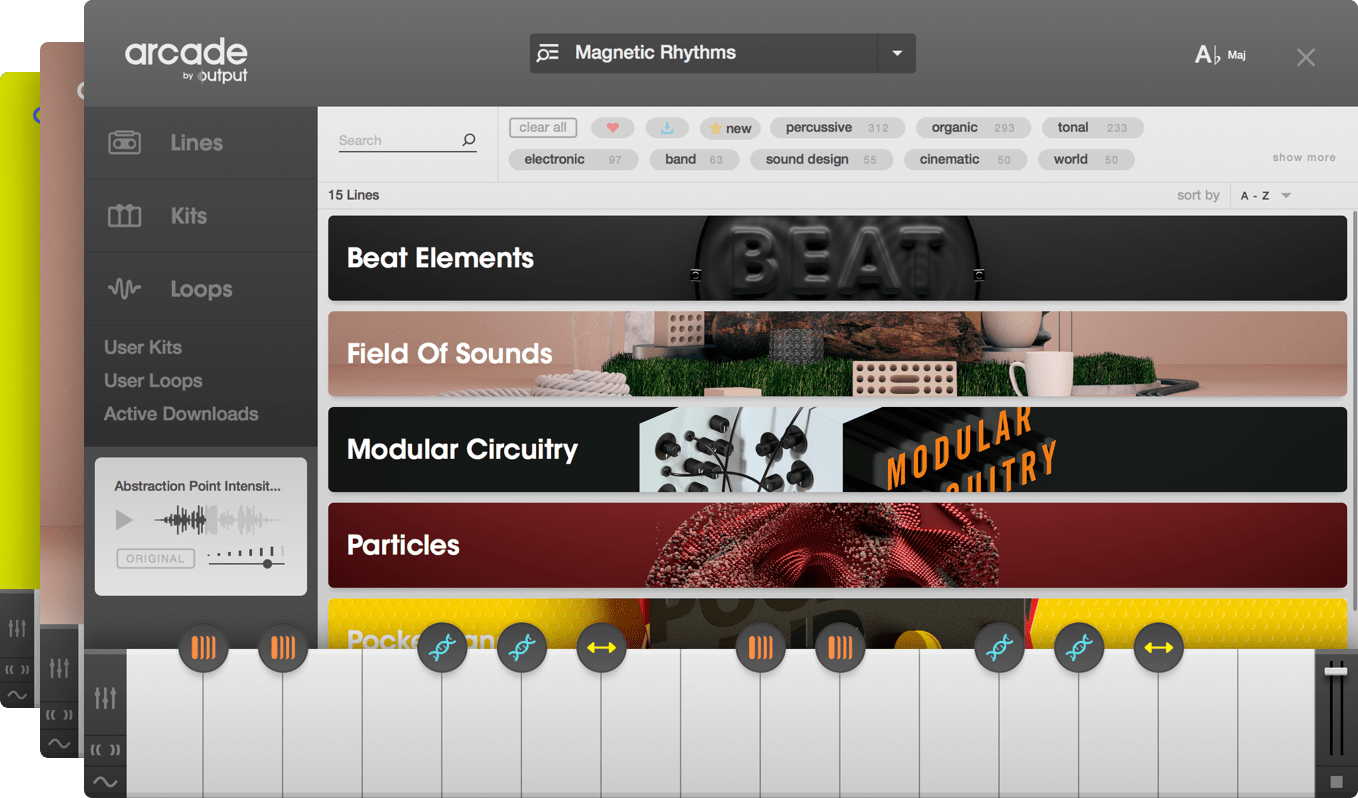Change the A♭ Maj key setting
This screenshot has width=1358, height=798.
[1220, 55]
